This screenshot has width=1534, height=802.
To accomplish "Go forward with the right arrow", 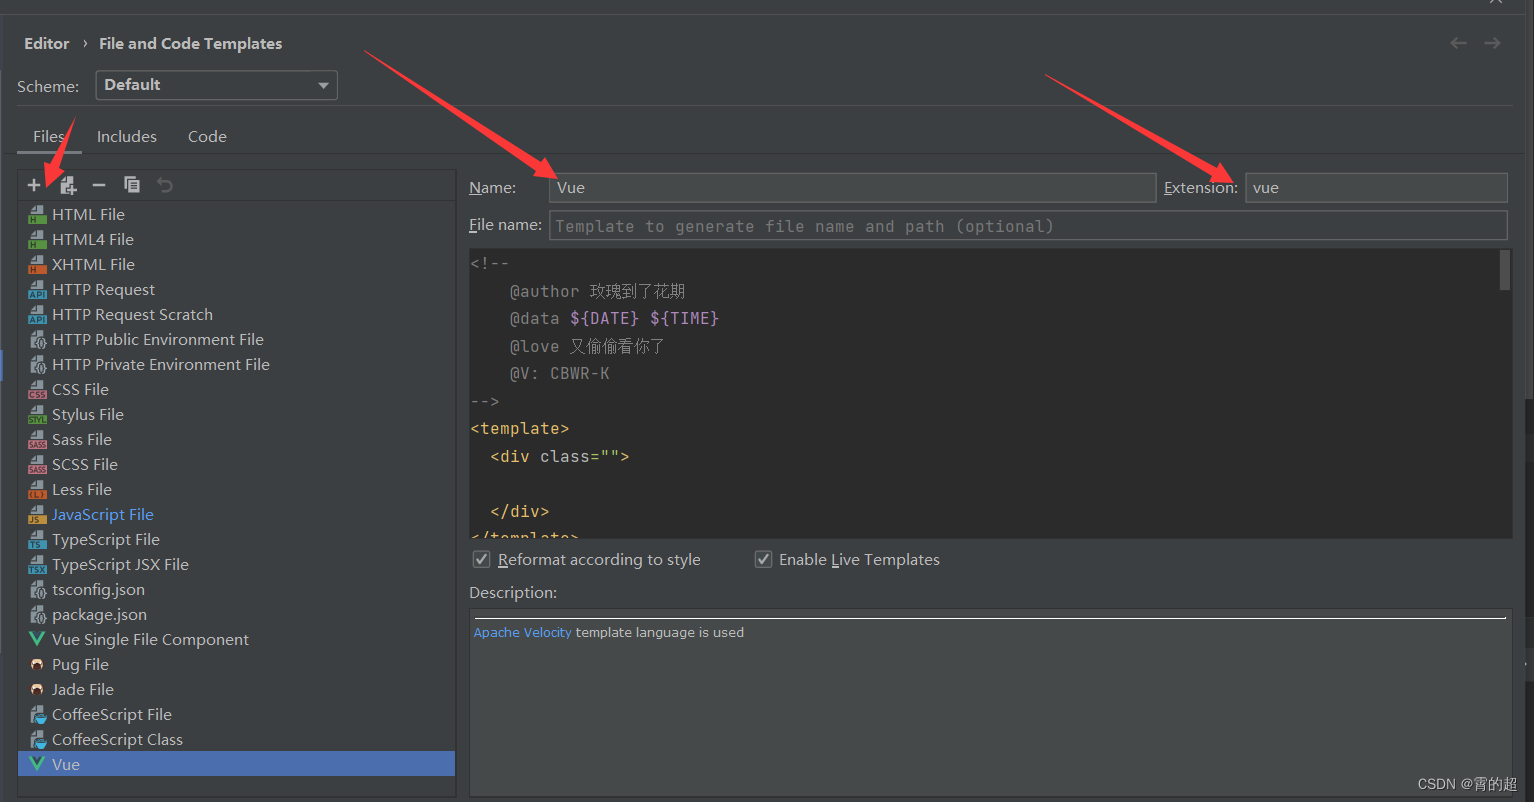I will (1492, 43).
